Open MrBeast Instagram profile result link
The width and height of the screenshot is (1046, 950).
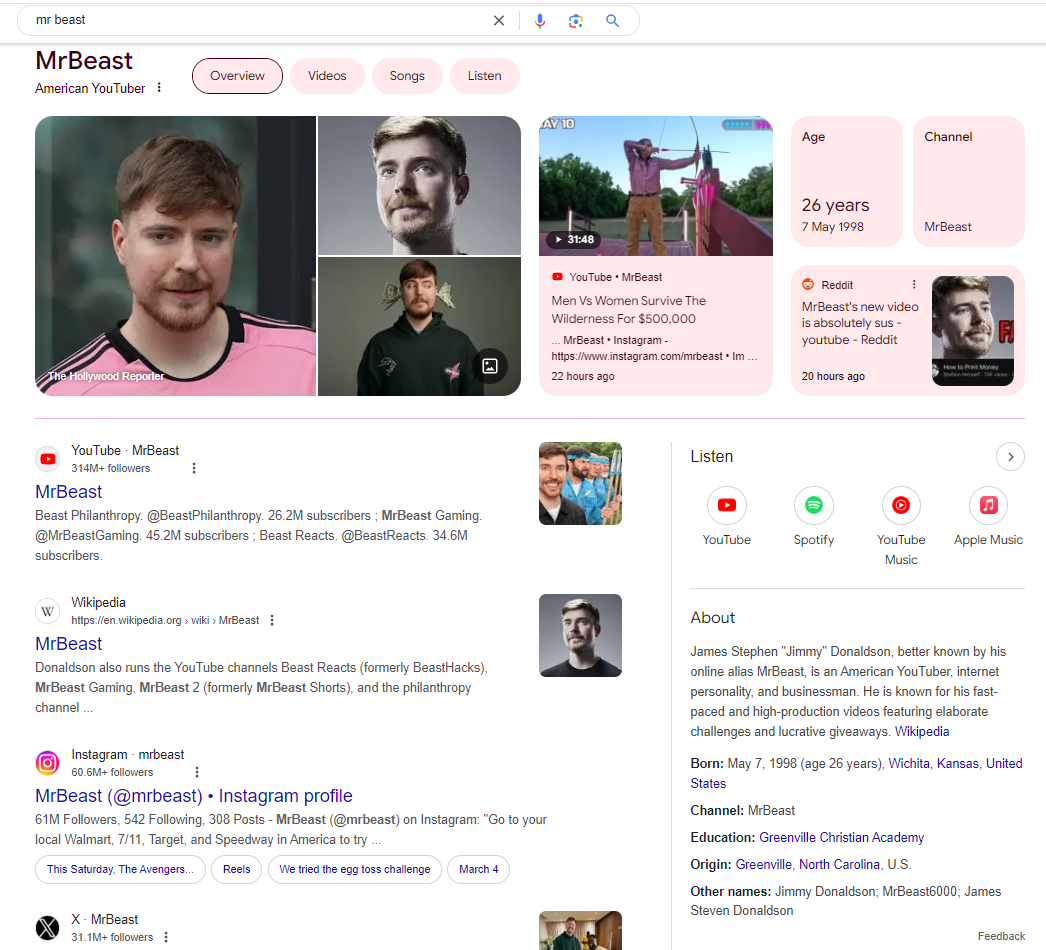tap(194, 796)
